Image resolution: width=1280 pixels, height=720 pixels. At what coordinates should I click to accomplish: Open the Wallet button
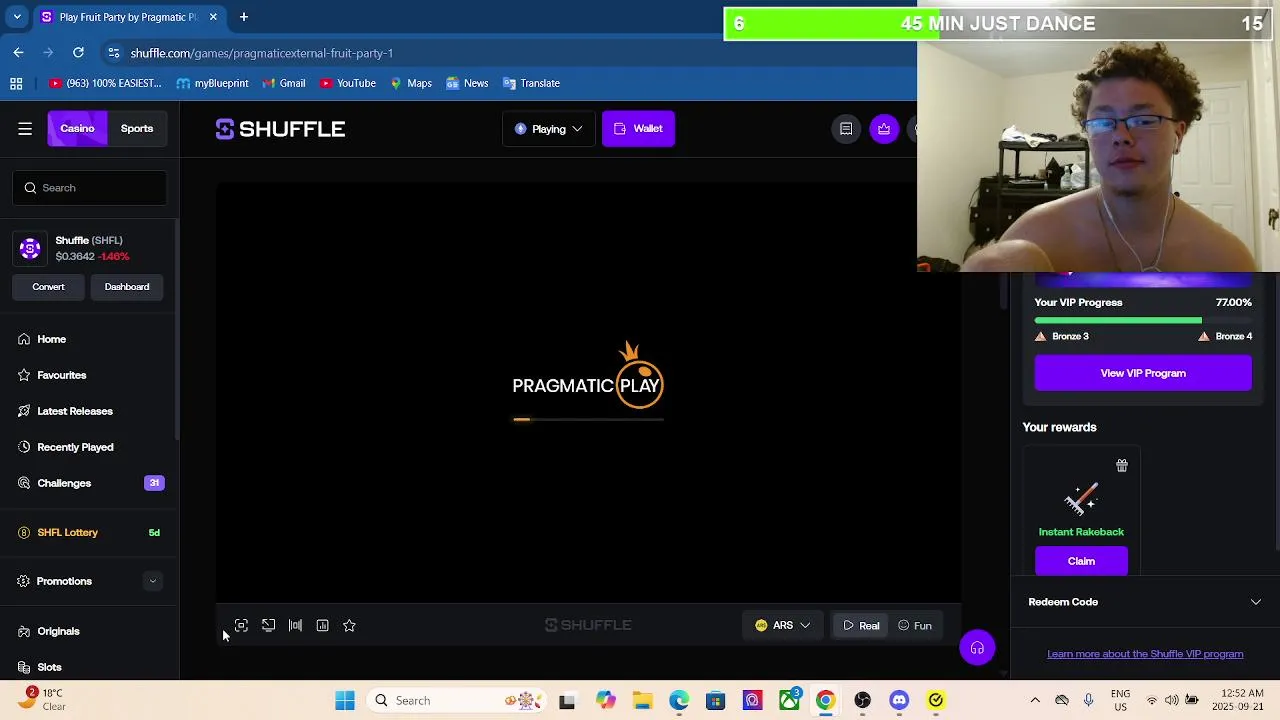pos(638,129)
